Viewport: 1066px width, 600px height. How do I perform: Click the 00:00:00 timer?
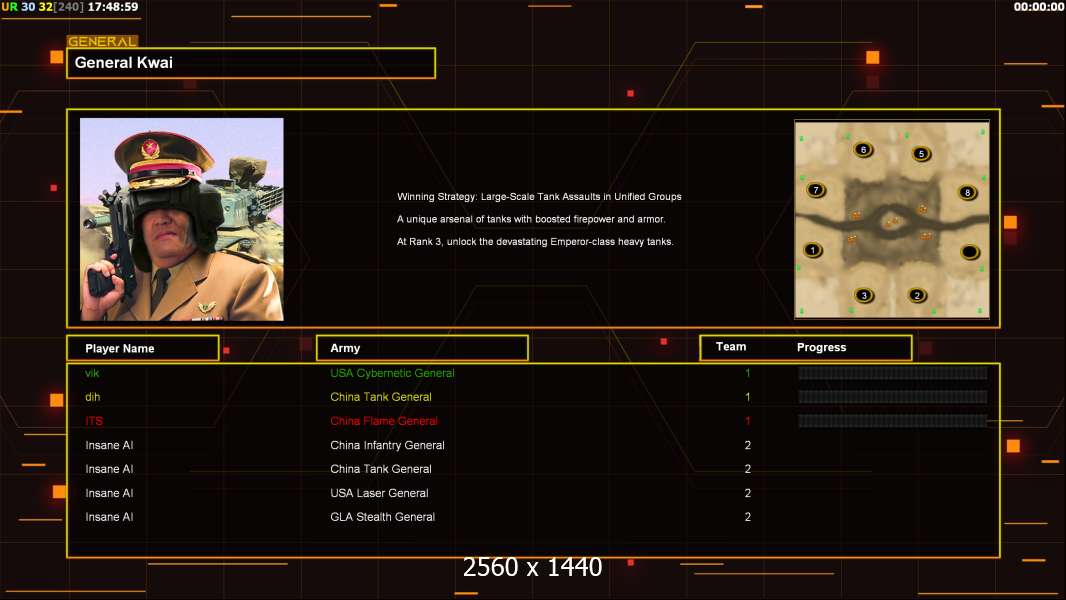(x=1038, y=7)
